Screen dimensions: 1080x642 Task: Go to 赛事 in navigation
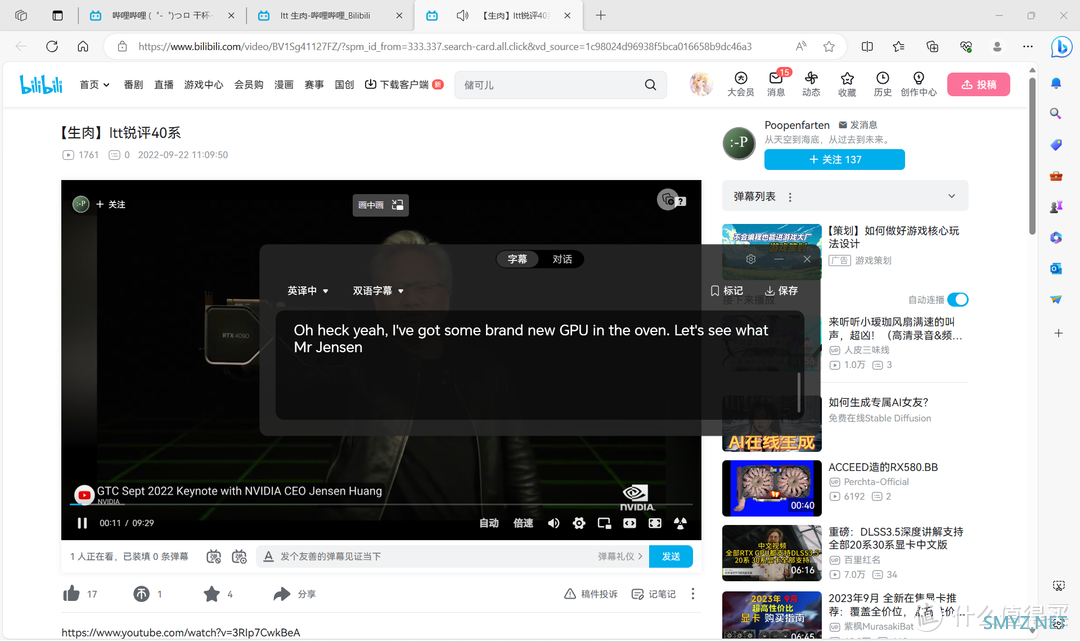pos(314,85)
